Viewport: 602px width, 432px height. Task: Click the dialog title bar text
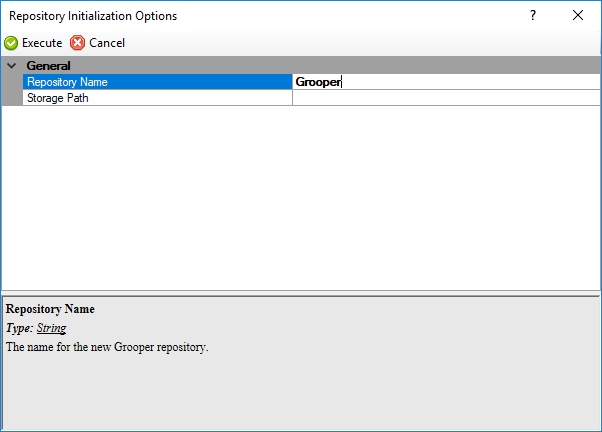(x=93, y=16)
